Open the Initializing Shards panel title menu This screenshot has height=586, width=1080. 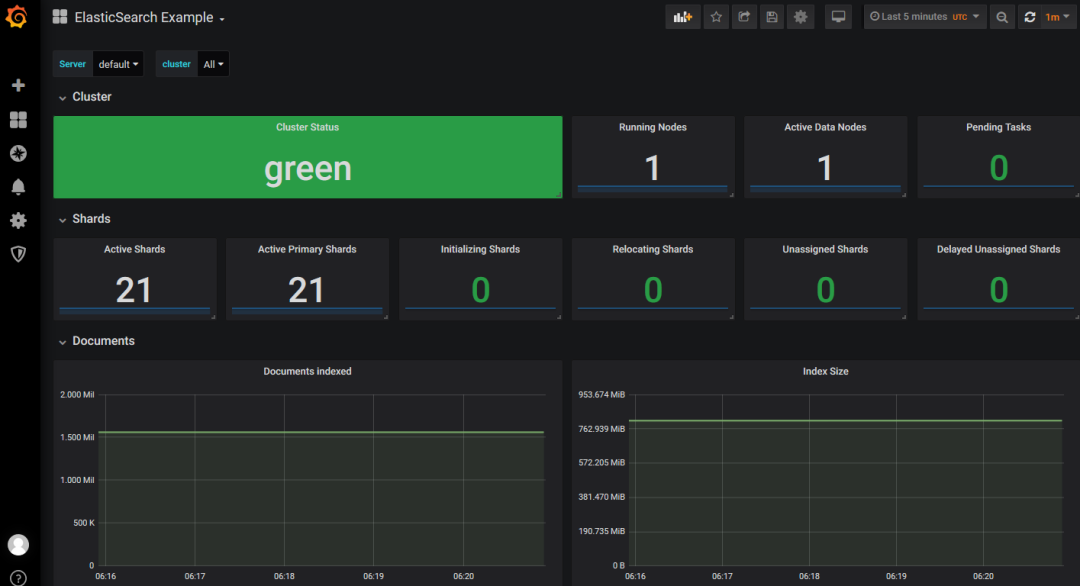click(x=480, y=249)
